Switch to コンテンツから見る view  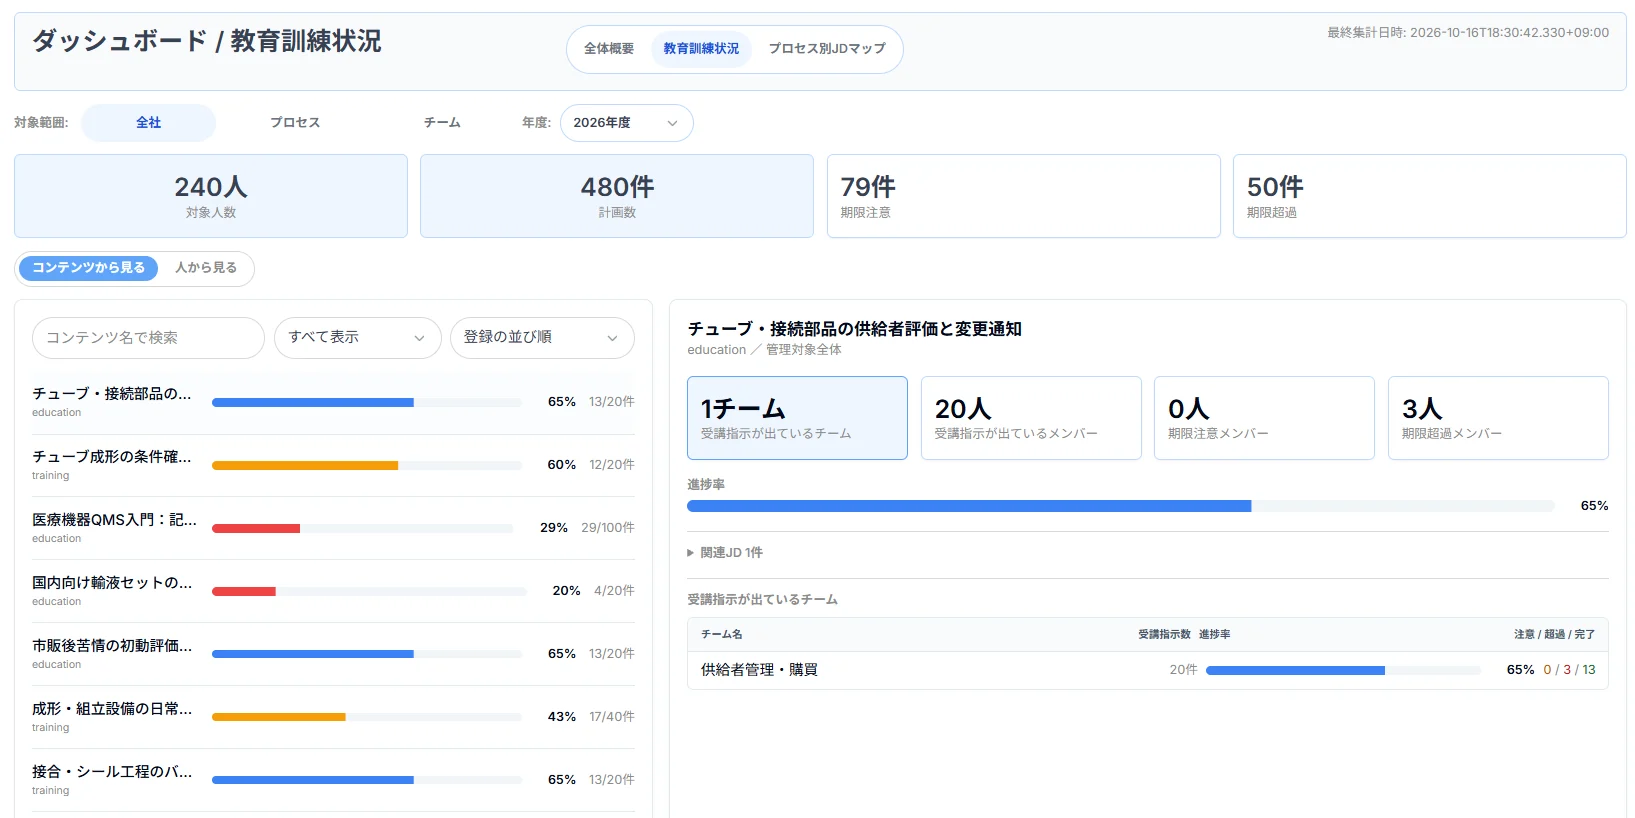point(89,268)
